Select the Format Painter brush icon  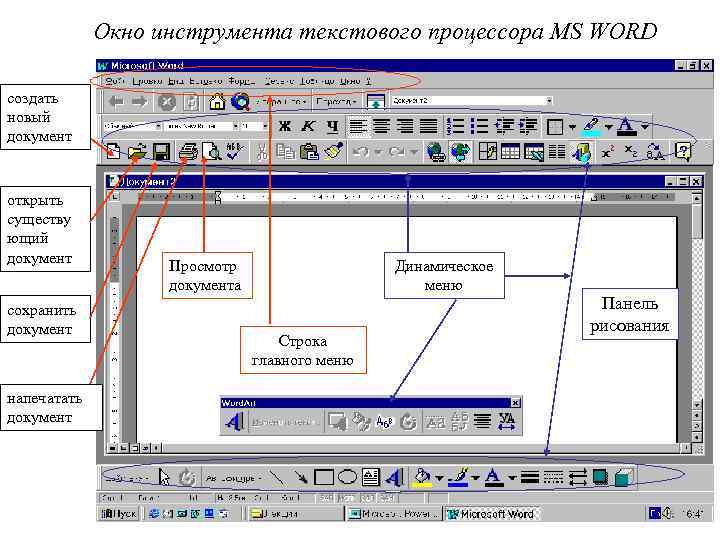(334, 151)
